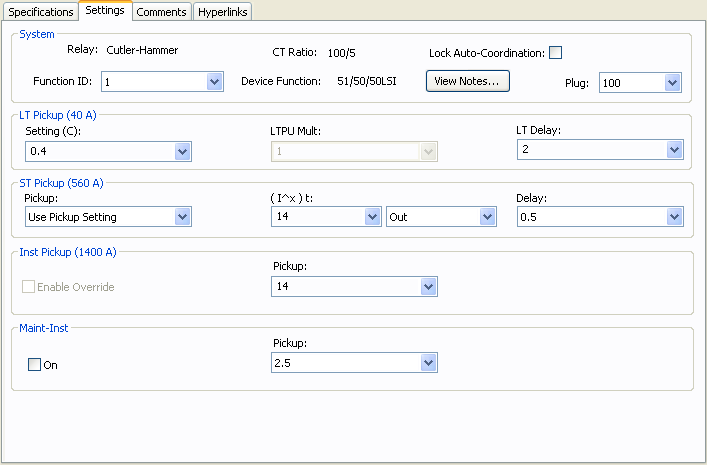Screen dimensions: 707x465
Task: Toggle the Maint-Inst On checkbox
Action: tap(34, 365)
